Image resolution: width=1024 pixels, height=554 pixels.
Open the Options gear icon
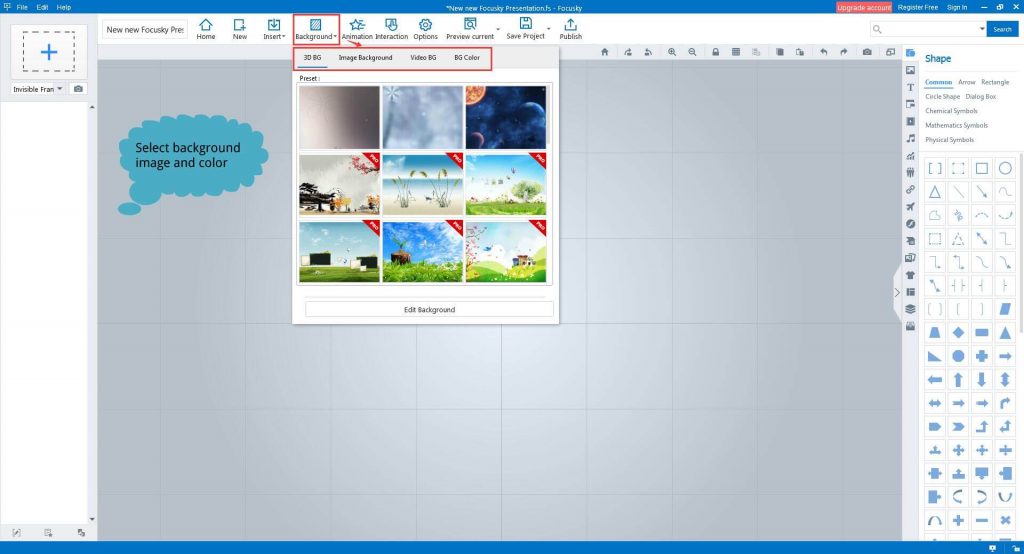point(426,27)
